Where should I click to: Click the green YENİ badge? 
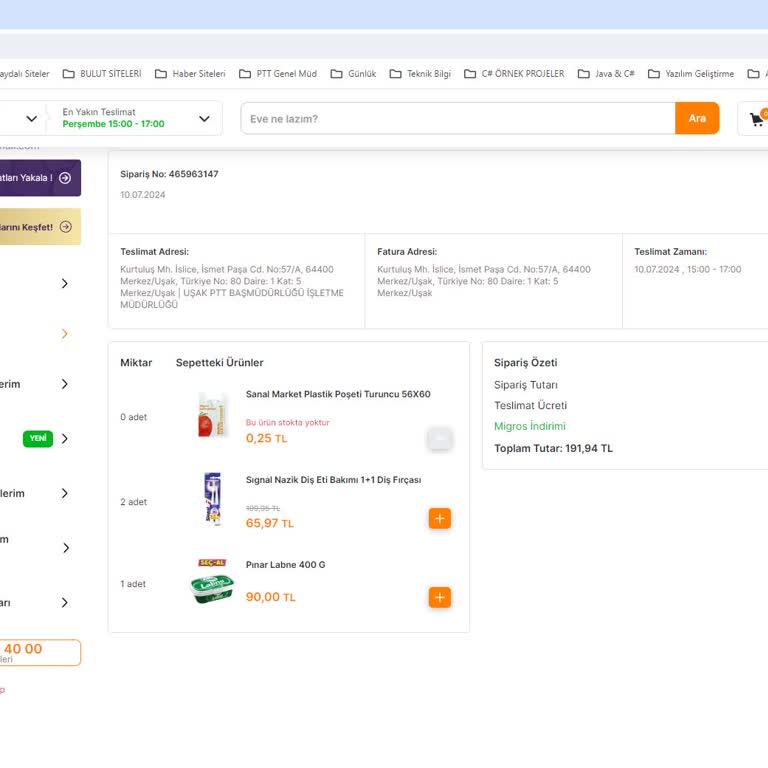[38, 438]
